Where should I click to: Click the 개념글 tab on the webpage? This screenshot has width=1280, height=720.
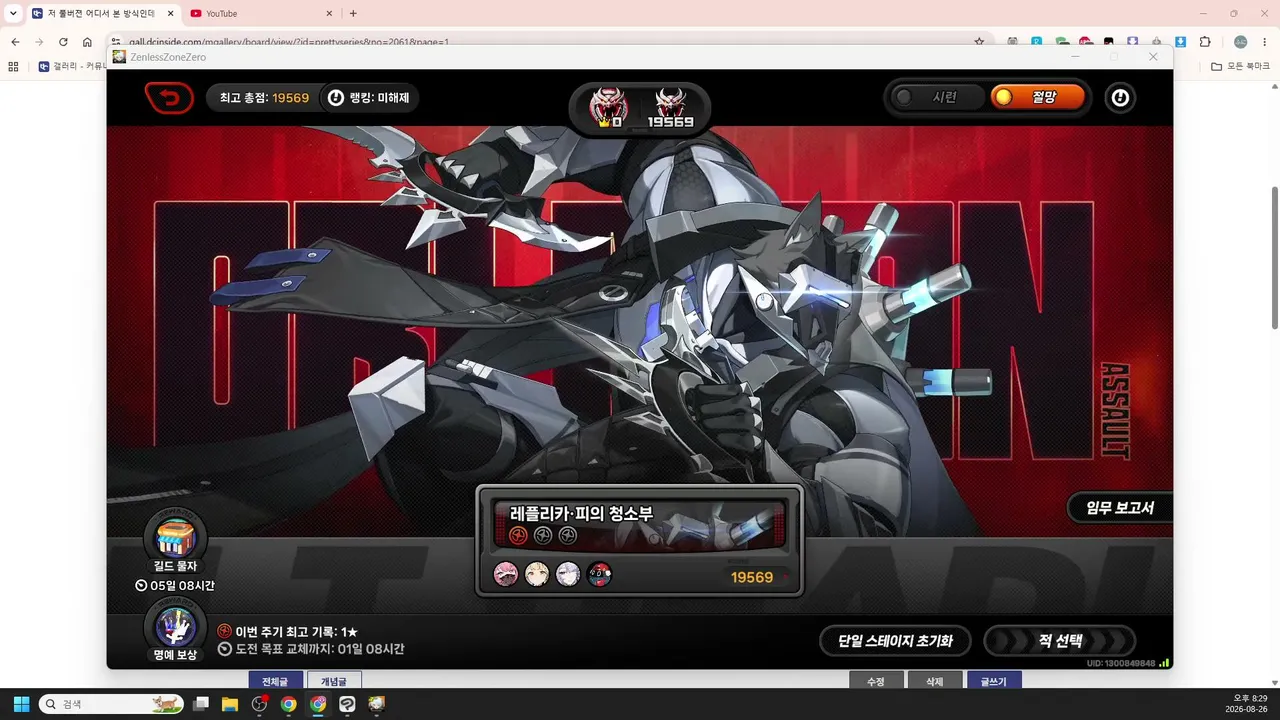coord(334,681)
